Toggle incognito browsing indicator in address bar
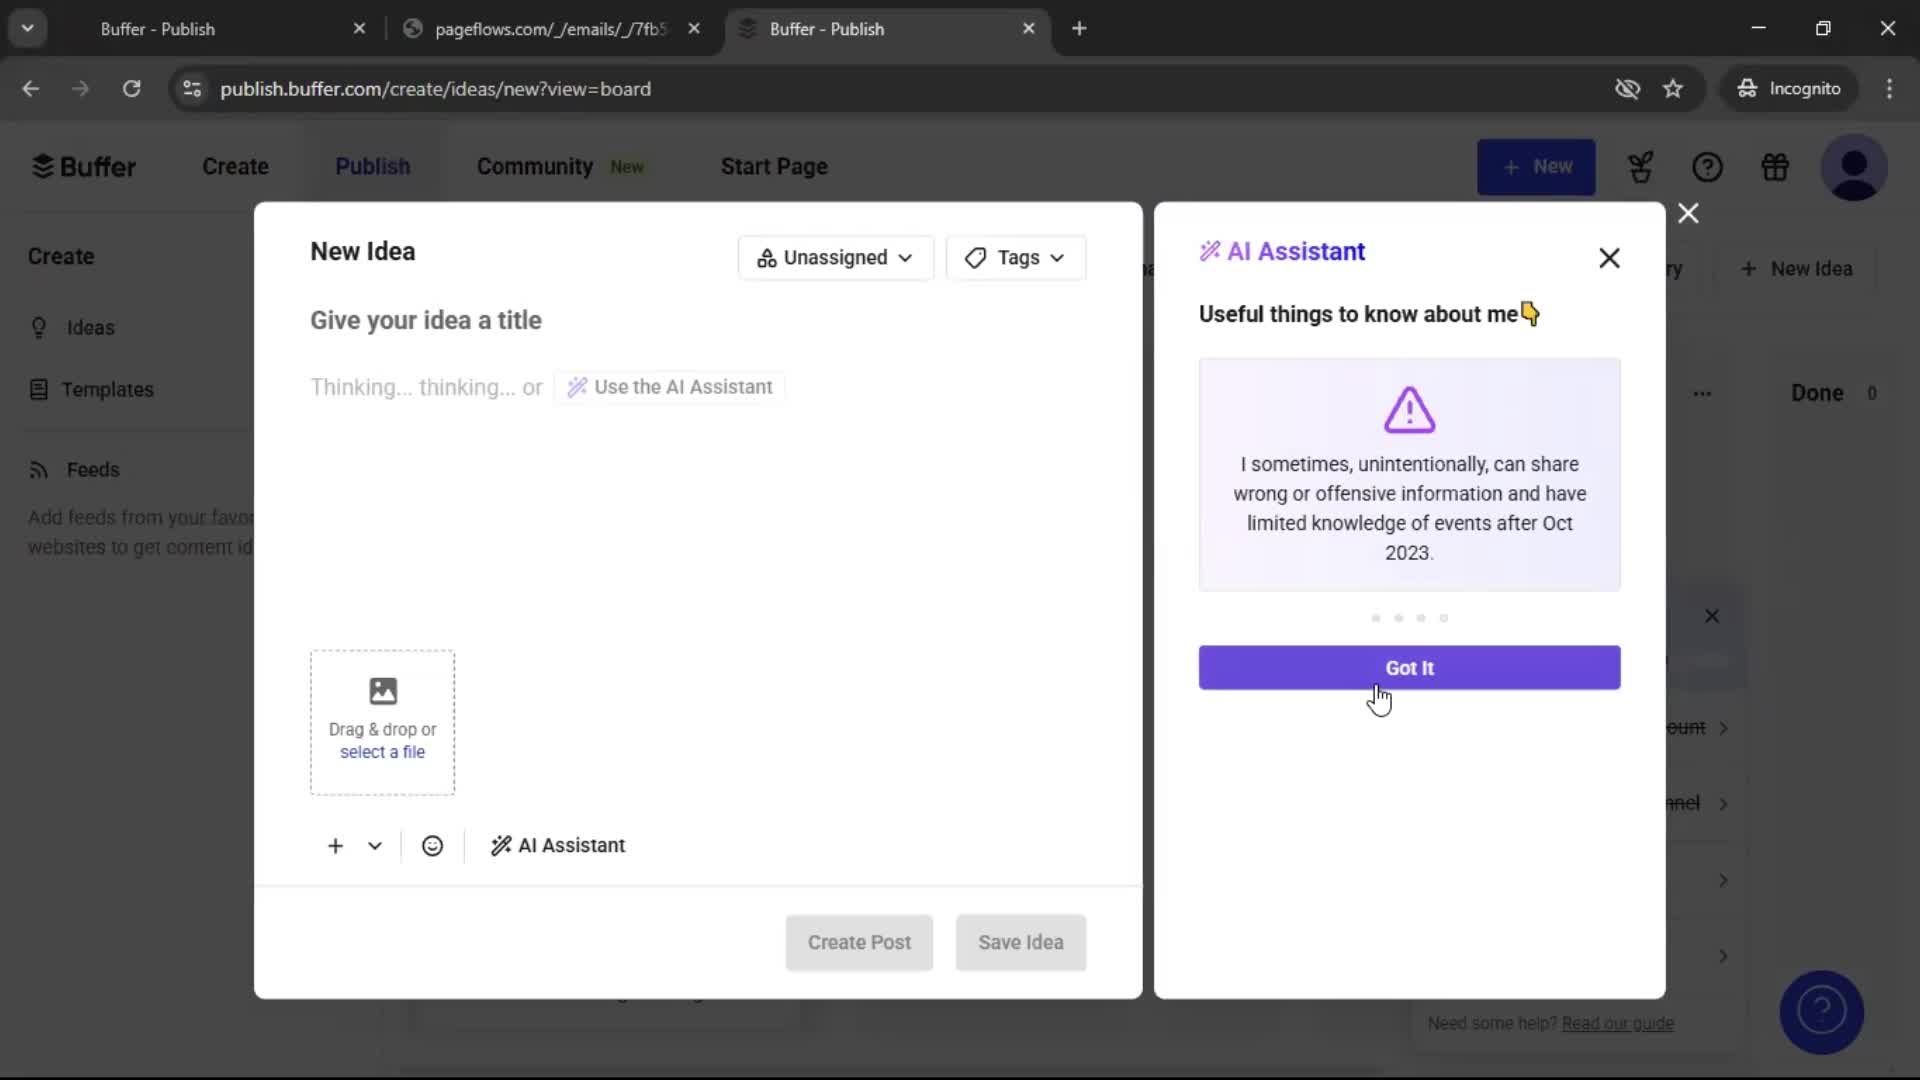 click(x=1789, y=88)
